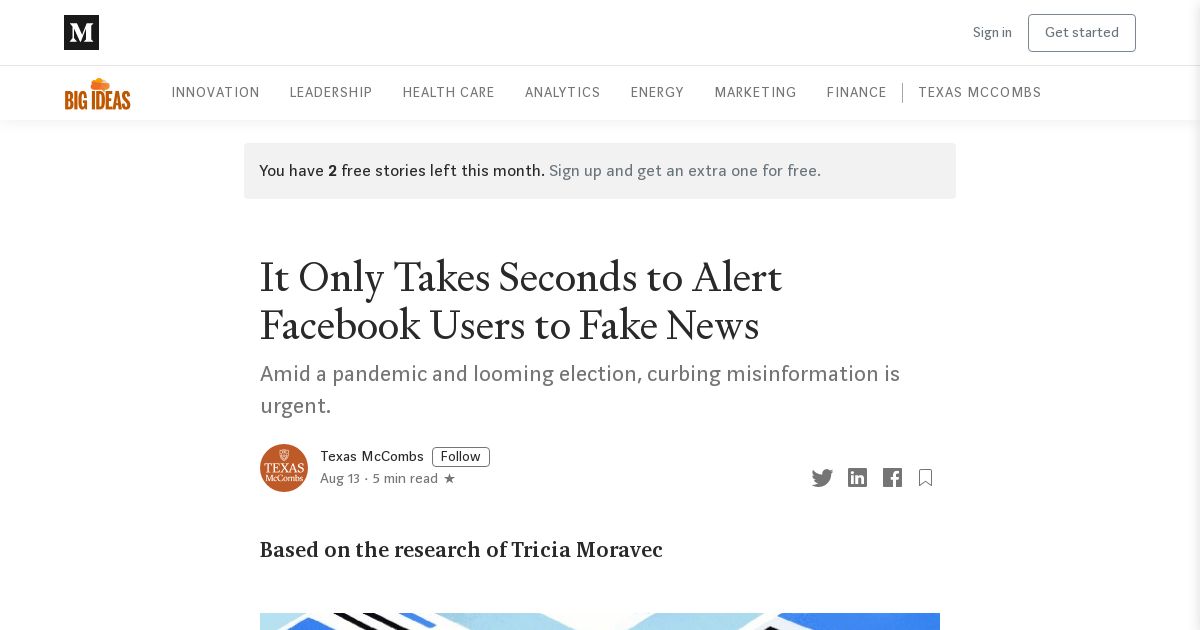The image size is (1200, 630).
Task: Click the member-only star icon
Action: 449,479
